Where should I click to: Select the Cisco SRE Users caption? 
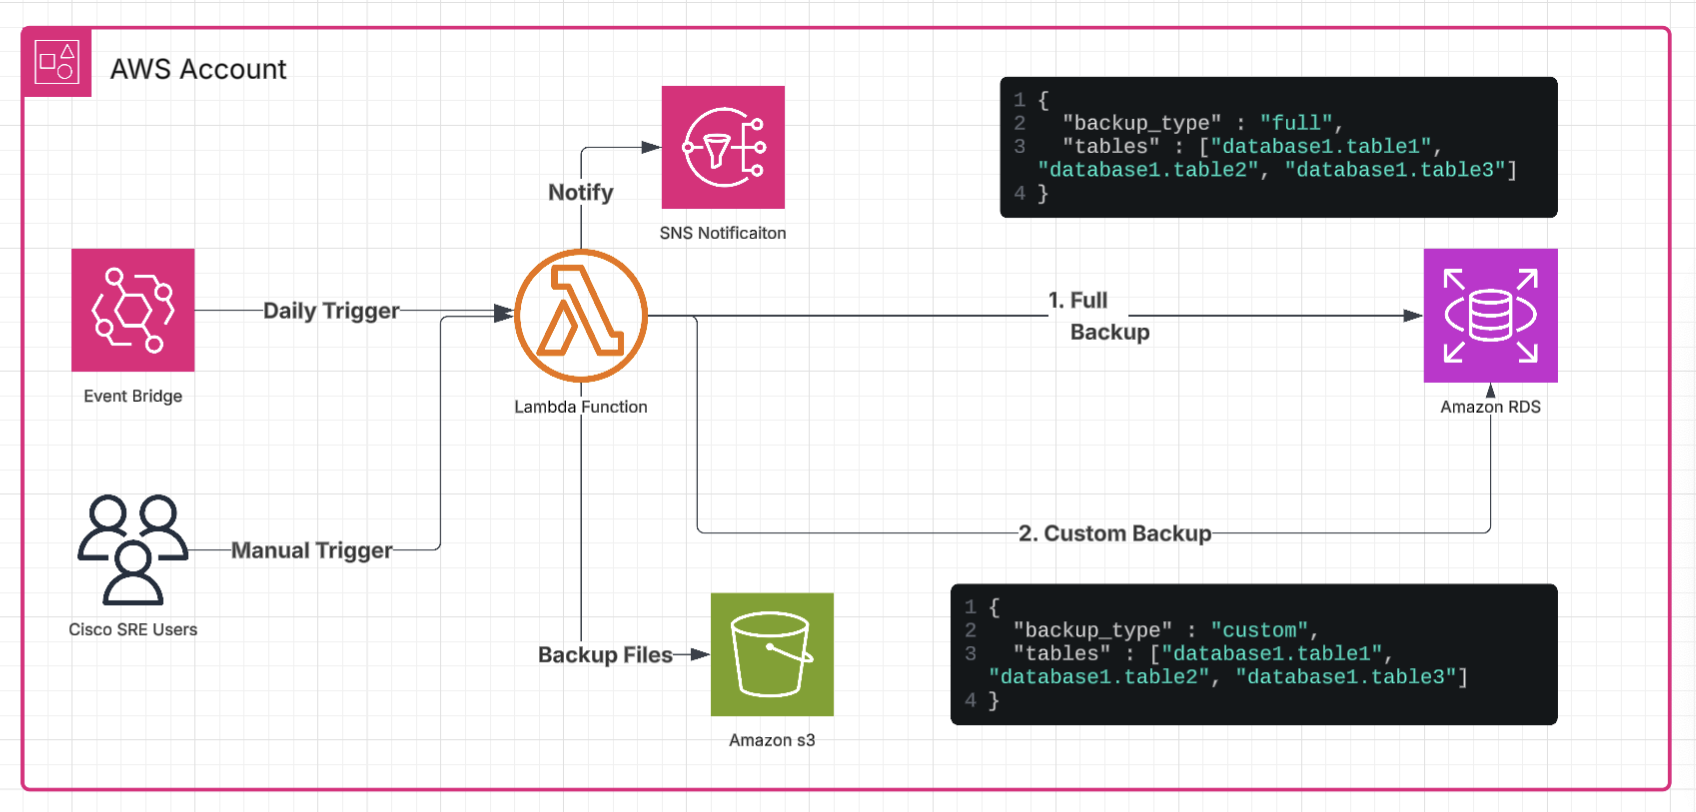point(133,630)
